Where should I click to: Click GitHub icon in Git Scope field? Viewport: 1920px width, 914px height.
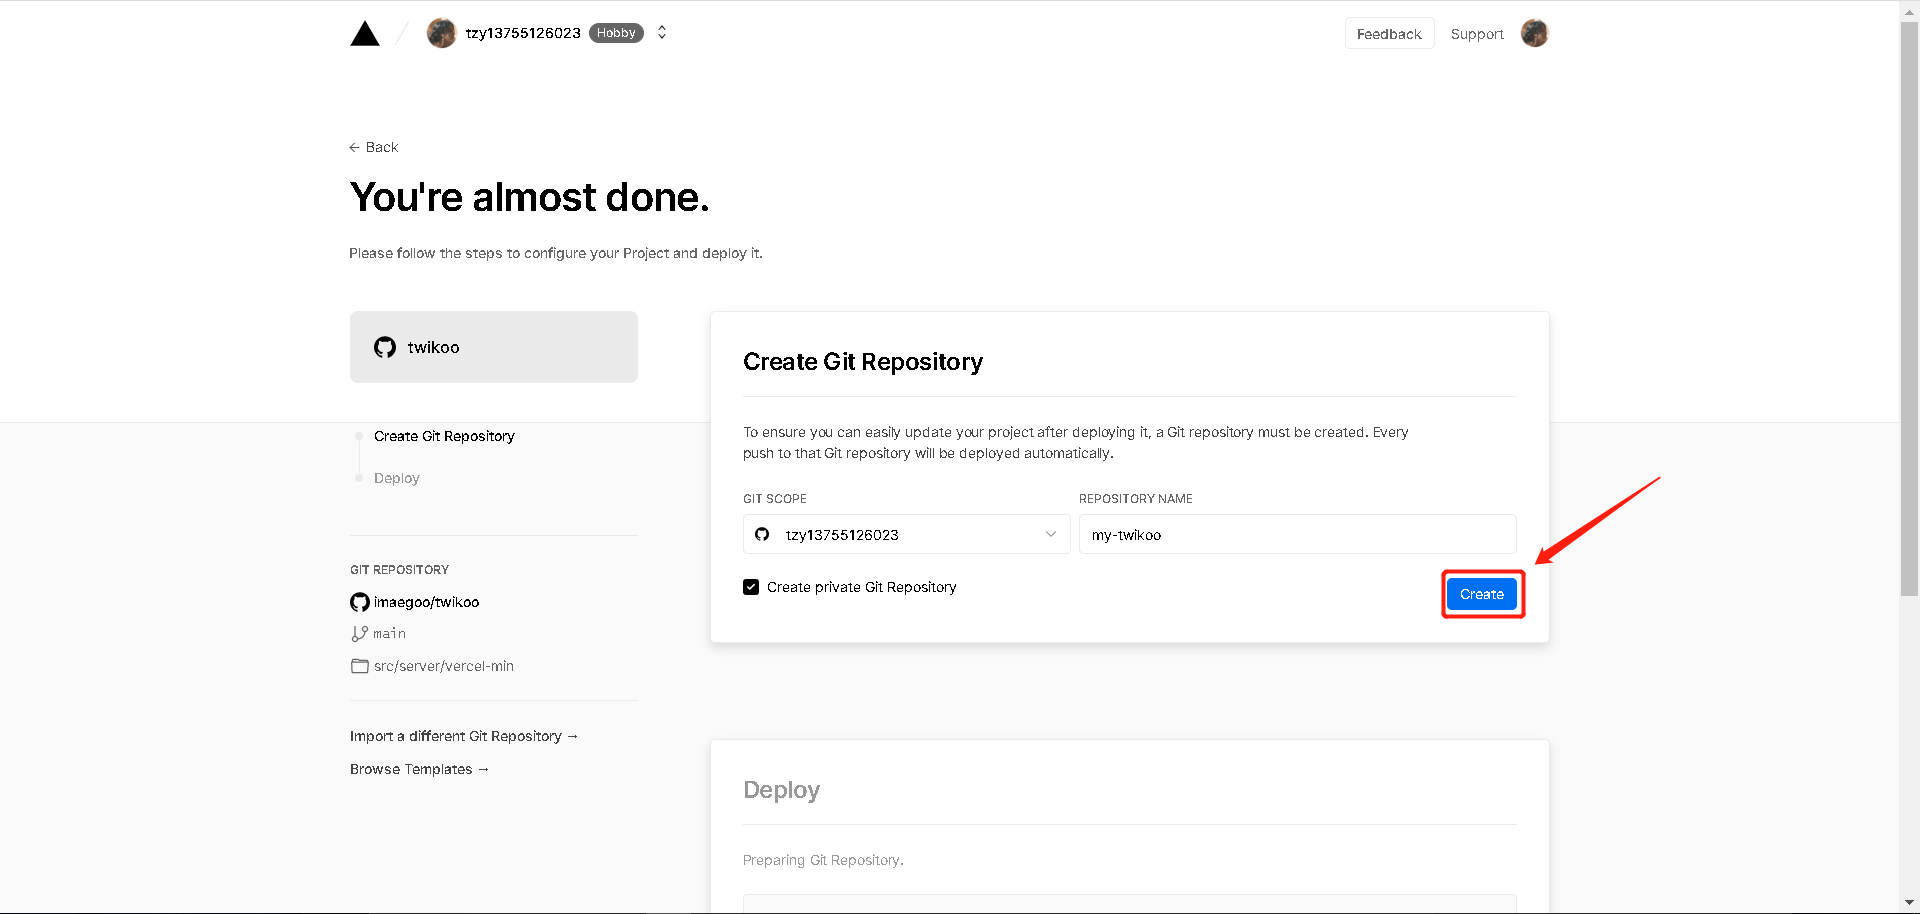pos(762,534)
